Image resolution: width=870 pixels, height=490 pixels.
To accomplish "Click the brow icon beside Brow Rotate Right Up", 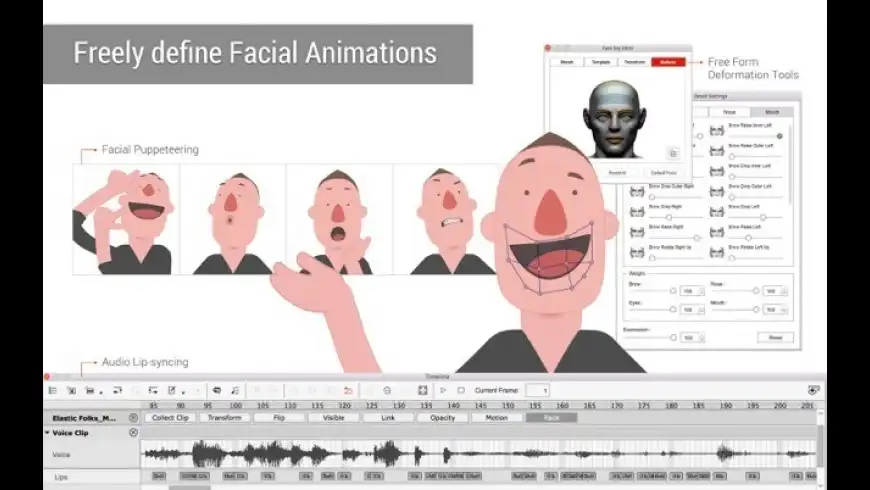I will pos(637,252).
